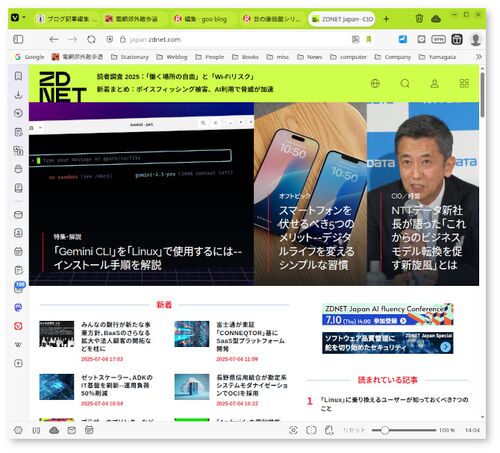Open a new tab with plus button

[x=386, y=19]
